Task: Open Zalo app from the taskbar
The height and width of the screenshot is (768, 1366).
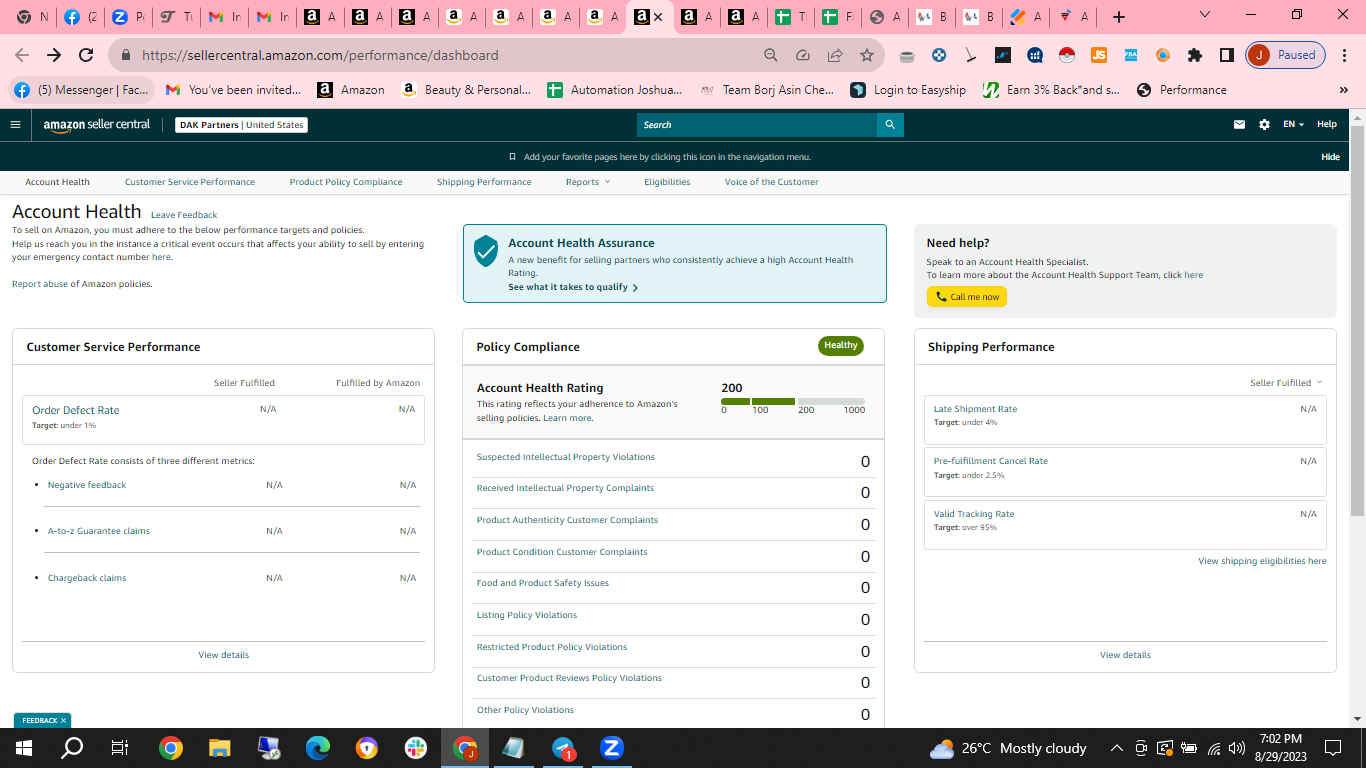Action: point(612,748)
